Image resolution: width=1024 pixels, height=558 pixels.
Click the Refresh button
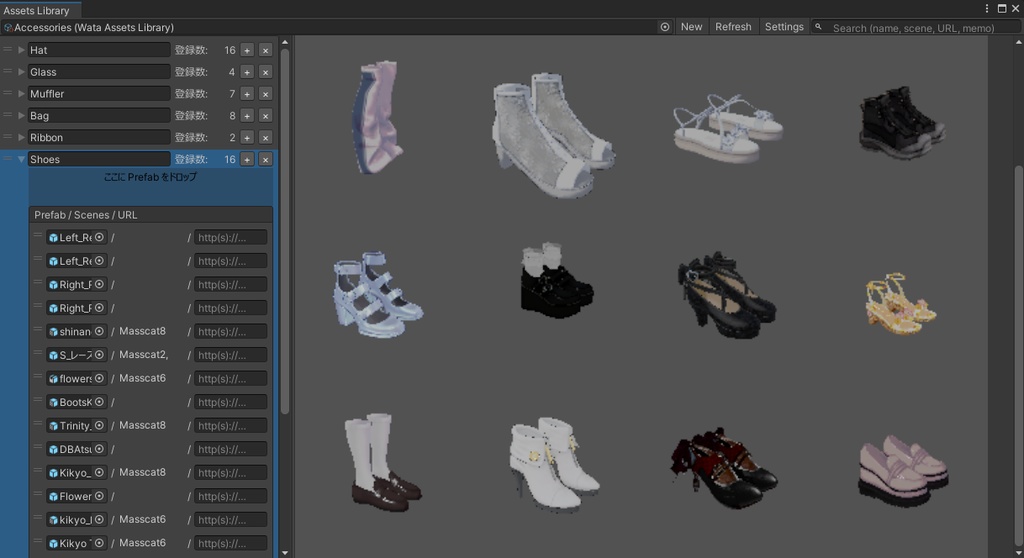point(733,27)
